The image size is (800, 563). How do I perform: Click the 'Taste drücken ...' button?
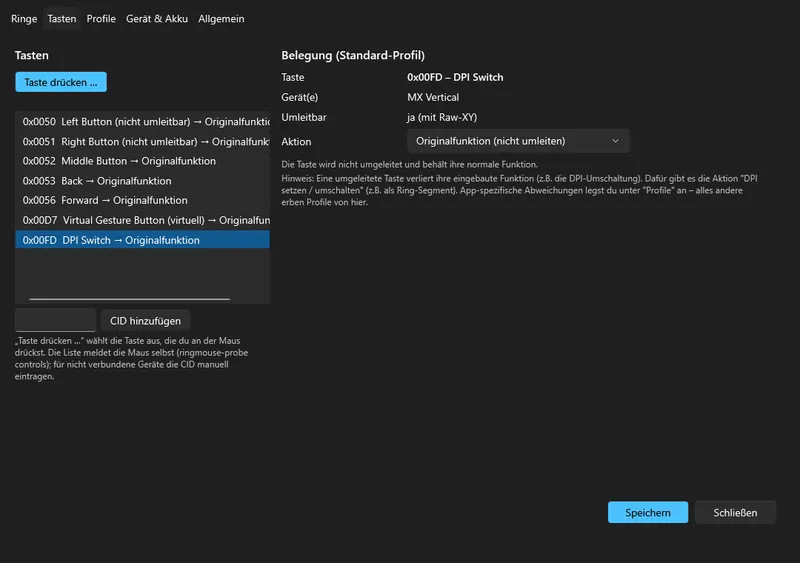[61, 82]
